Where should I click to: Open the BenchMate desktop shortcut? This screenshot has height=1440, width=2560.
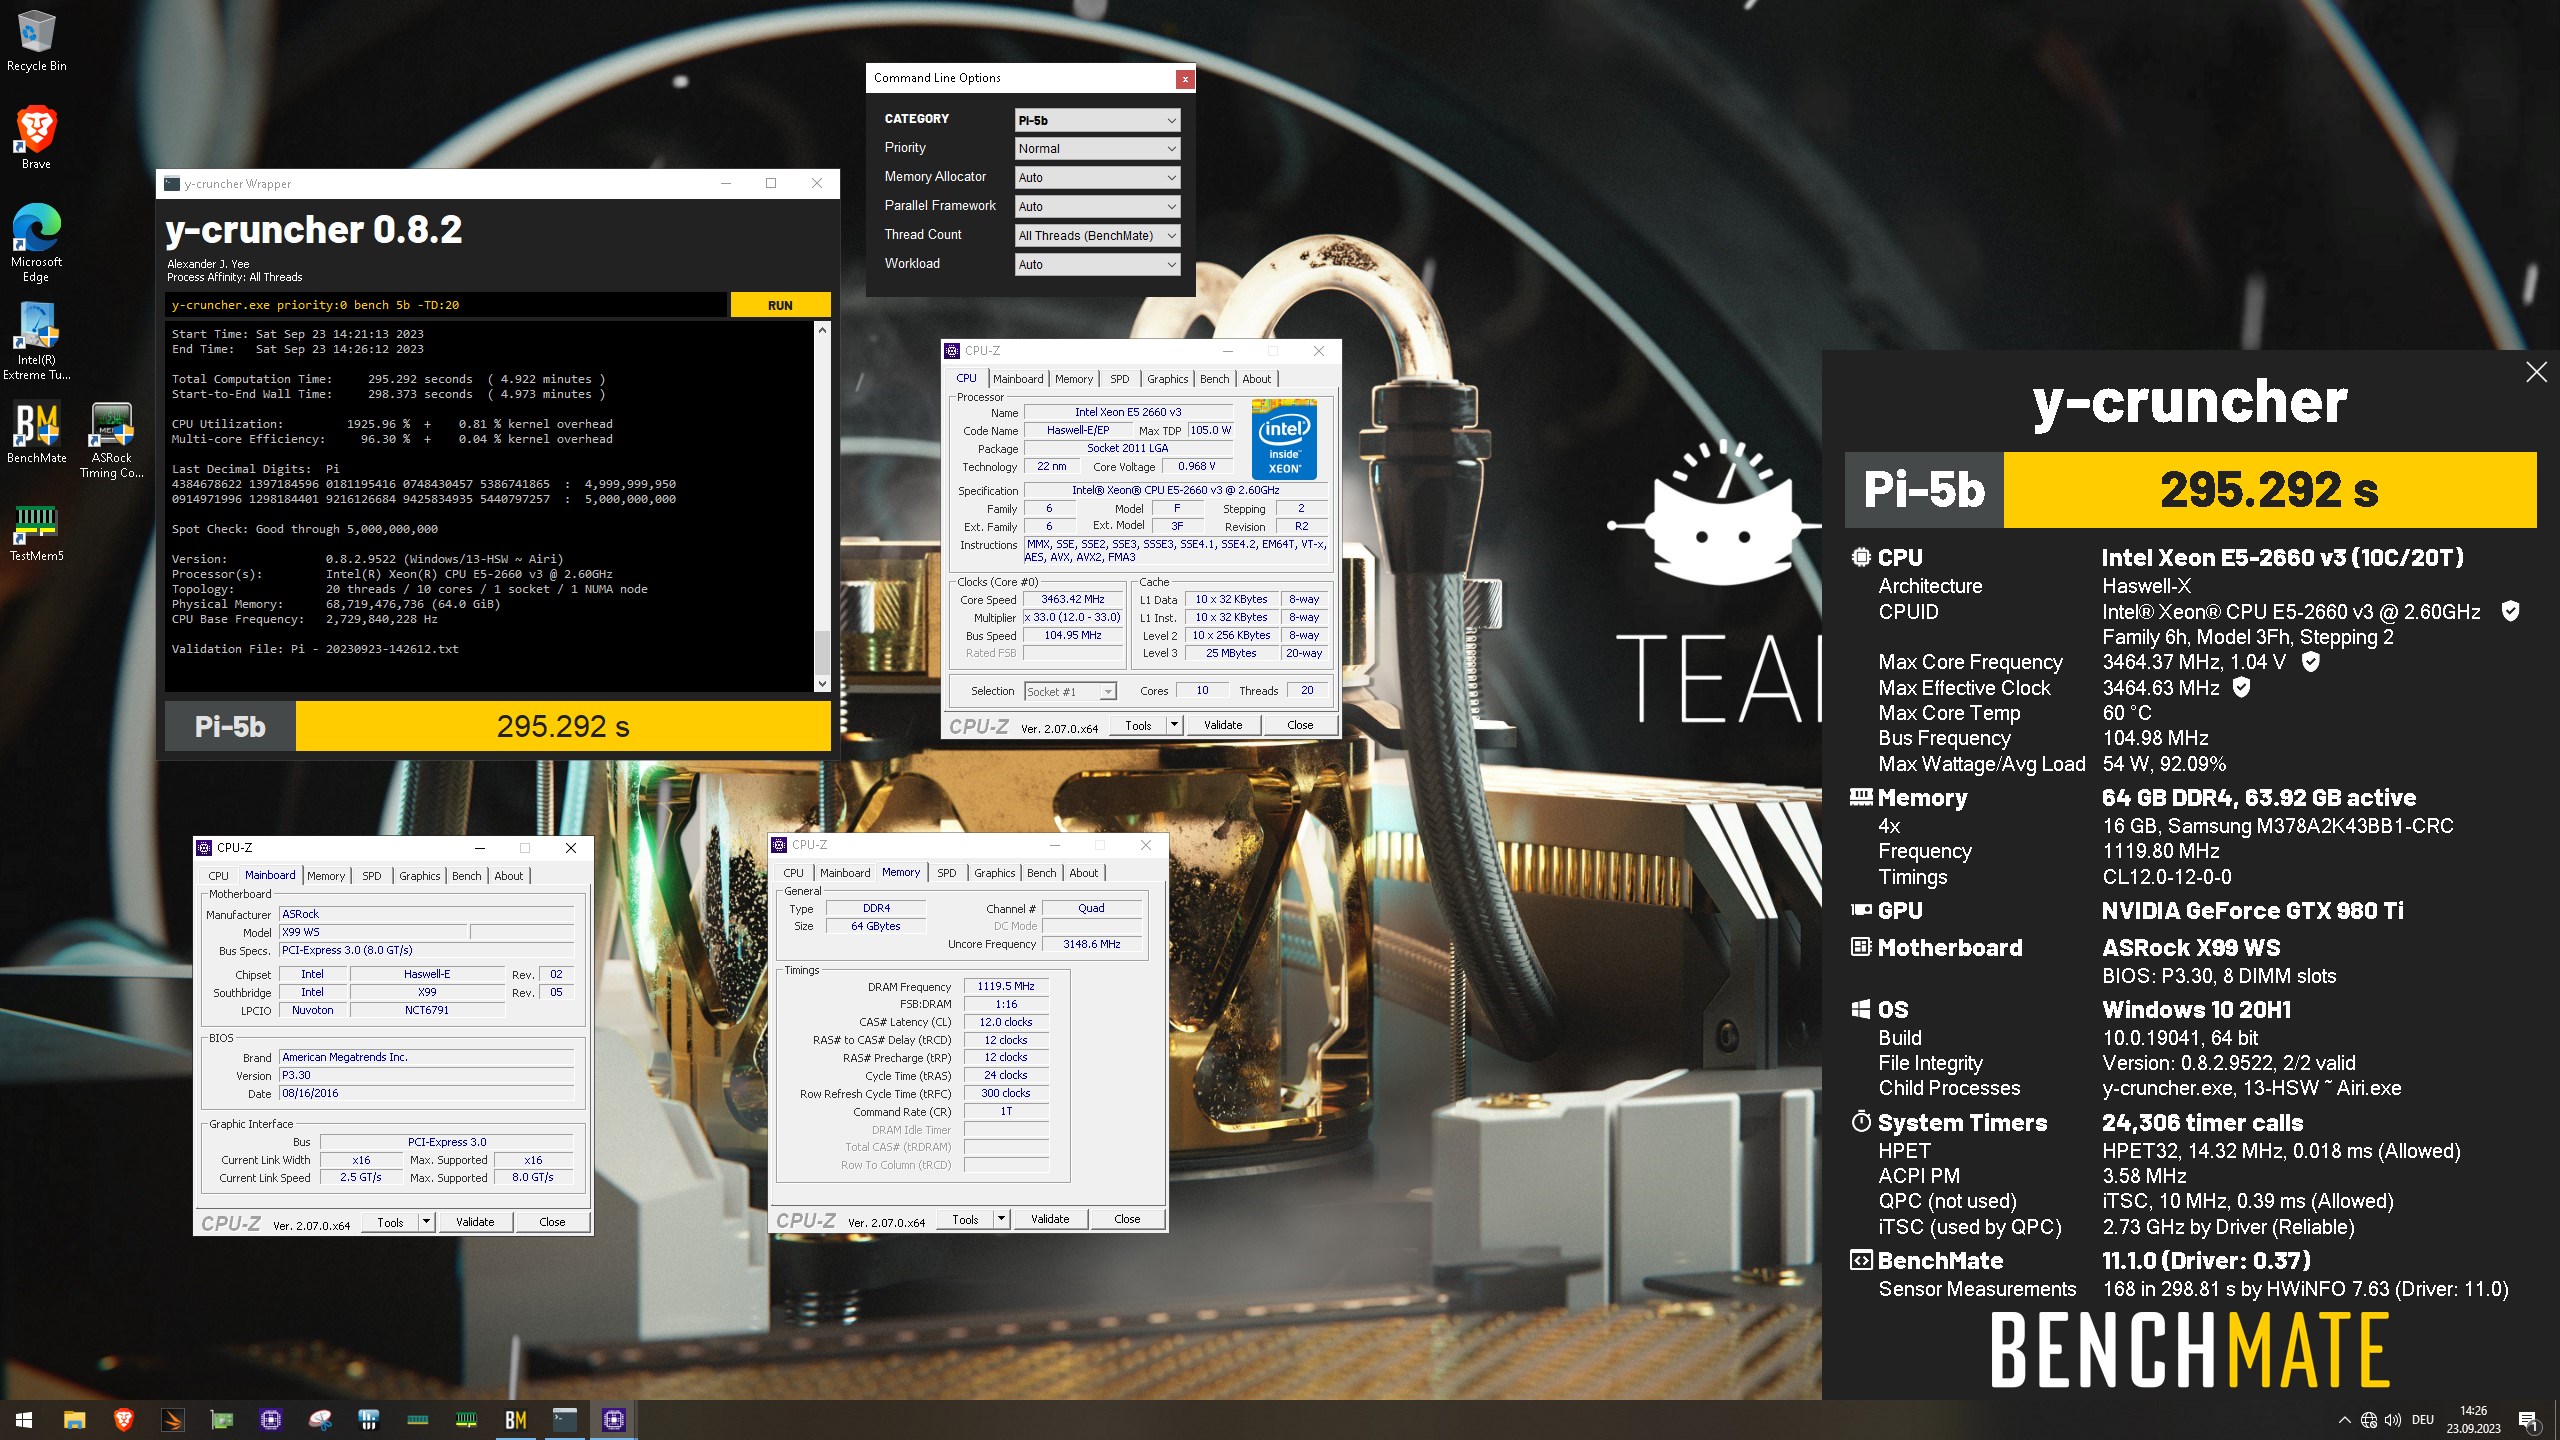(x=36, y=432)
